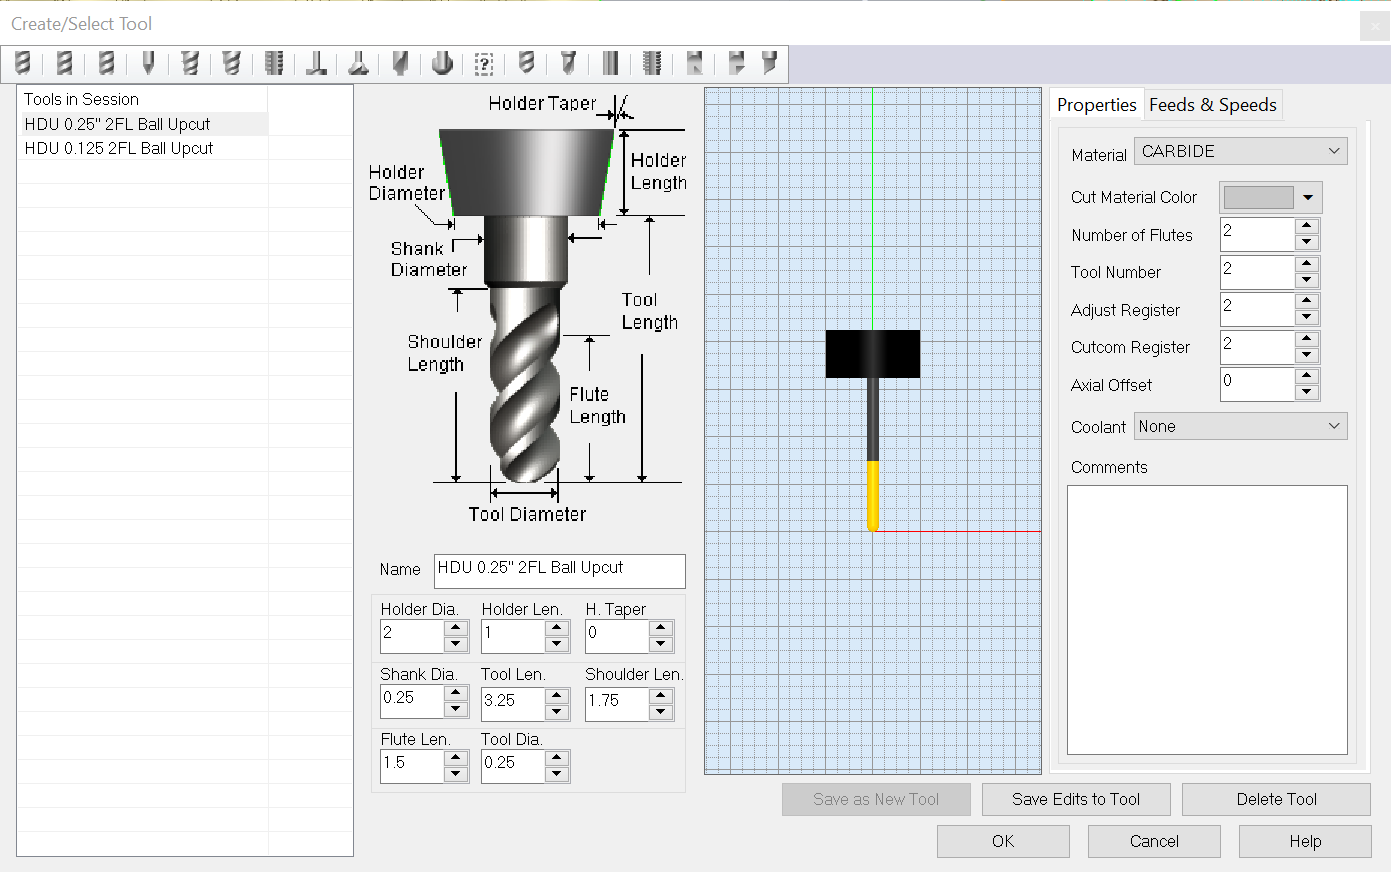The height and width of the screenshot is (872, 1391).
Task: Switch to the Feeds & Speeds tab
Action: [1212, 105]
